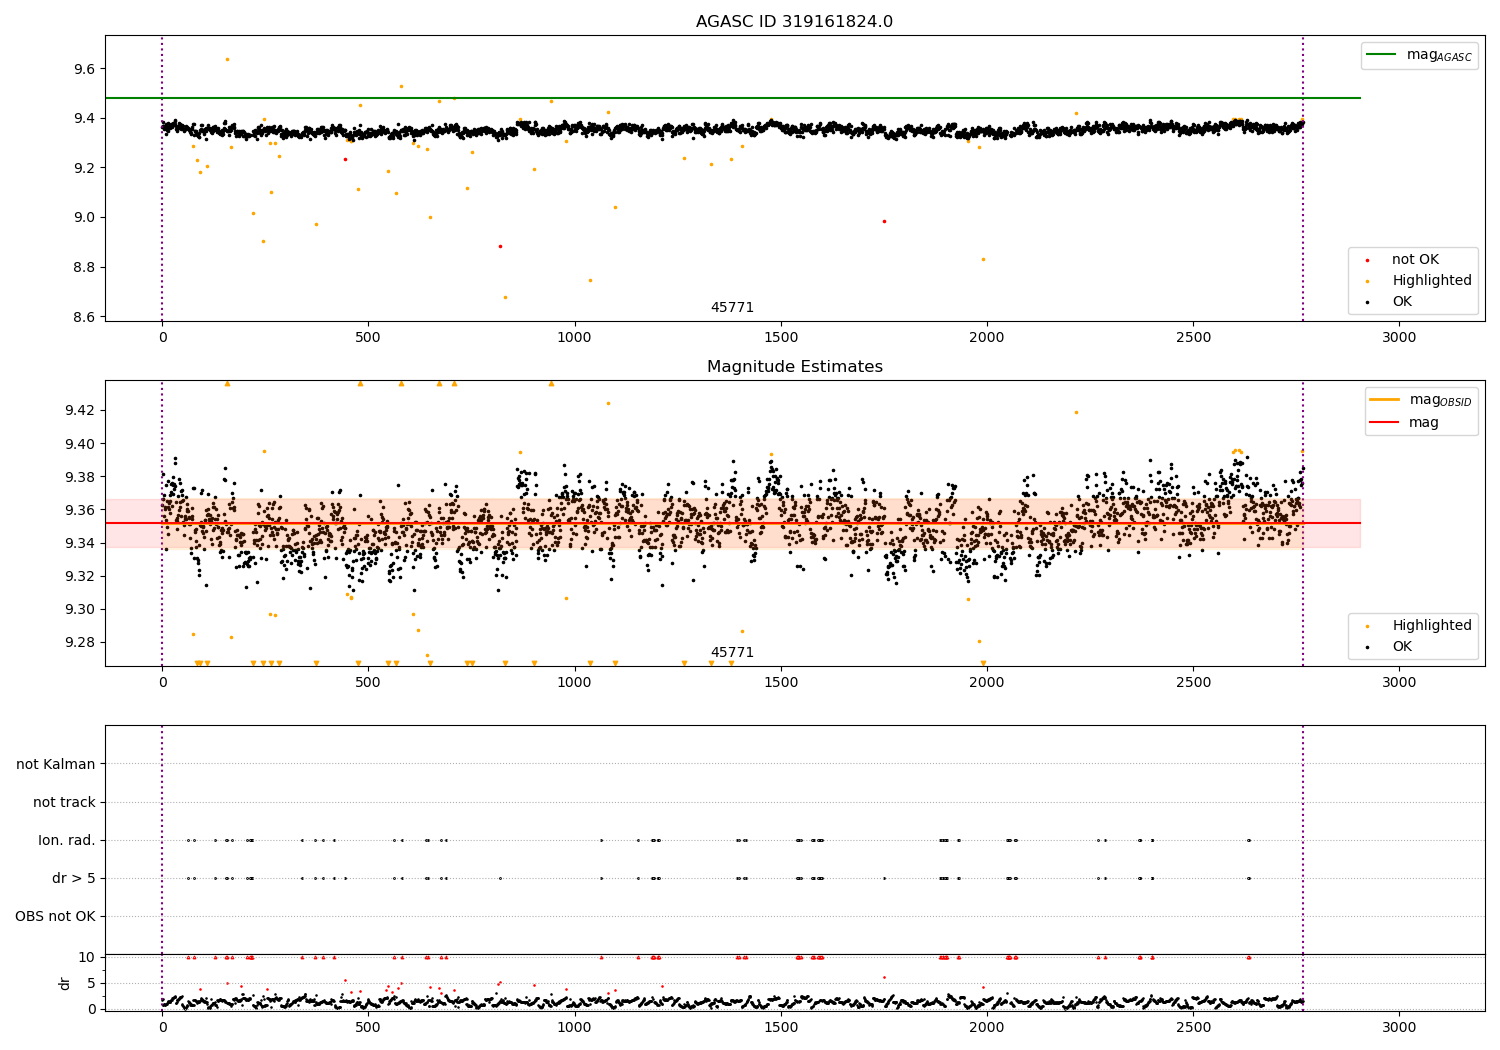Click the 'Ion. rad.' axis label
Image resolution: width=1500 pixels, height=1050 pixels.
[x=67, y=840]
